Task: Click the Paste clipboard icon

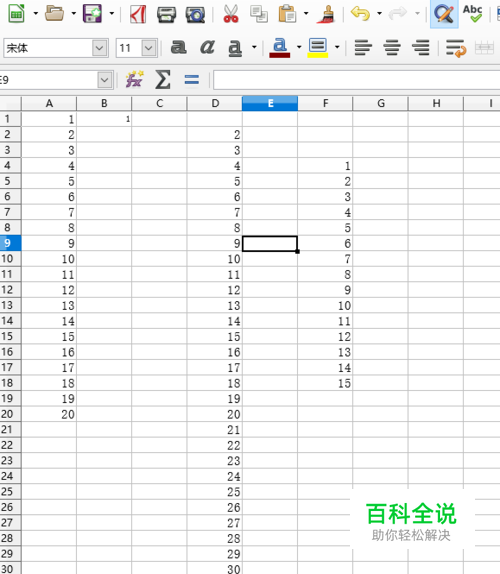Action: coord(287,14)
